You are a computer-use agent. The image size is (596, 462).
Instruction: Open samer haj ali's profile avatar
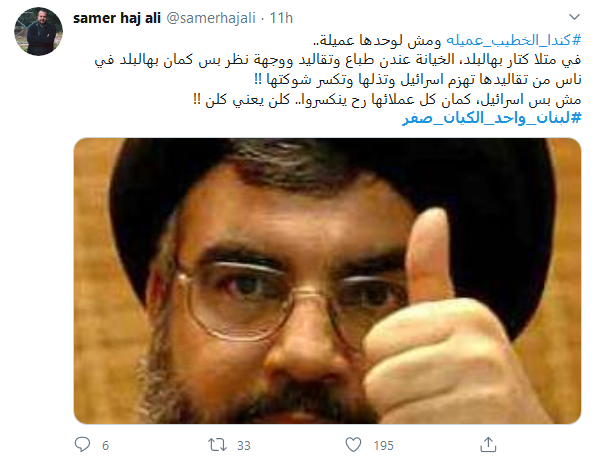38,31
